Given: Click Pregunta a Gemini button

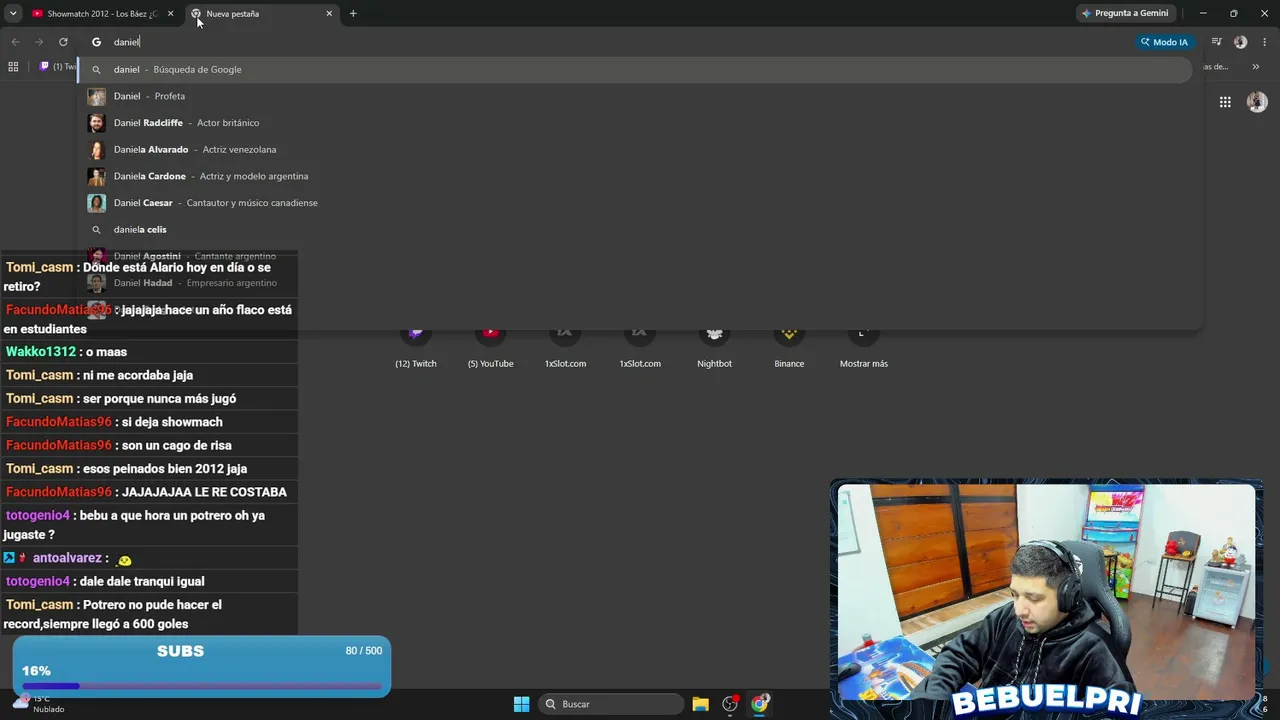Looking at the screenshot, I should pyautogui.click(x=1124, y=14).
